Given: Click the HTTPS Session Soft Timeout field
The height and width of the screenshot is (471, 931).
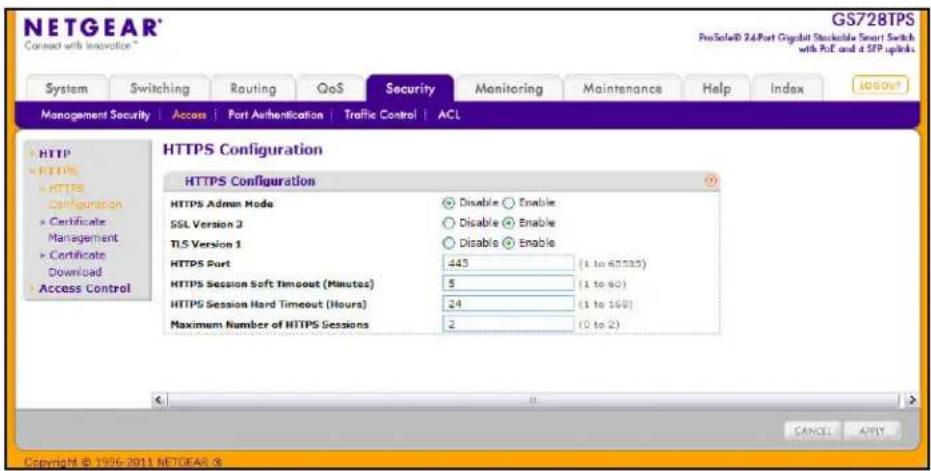Looking at the screenshot, I should [508, 284].
